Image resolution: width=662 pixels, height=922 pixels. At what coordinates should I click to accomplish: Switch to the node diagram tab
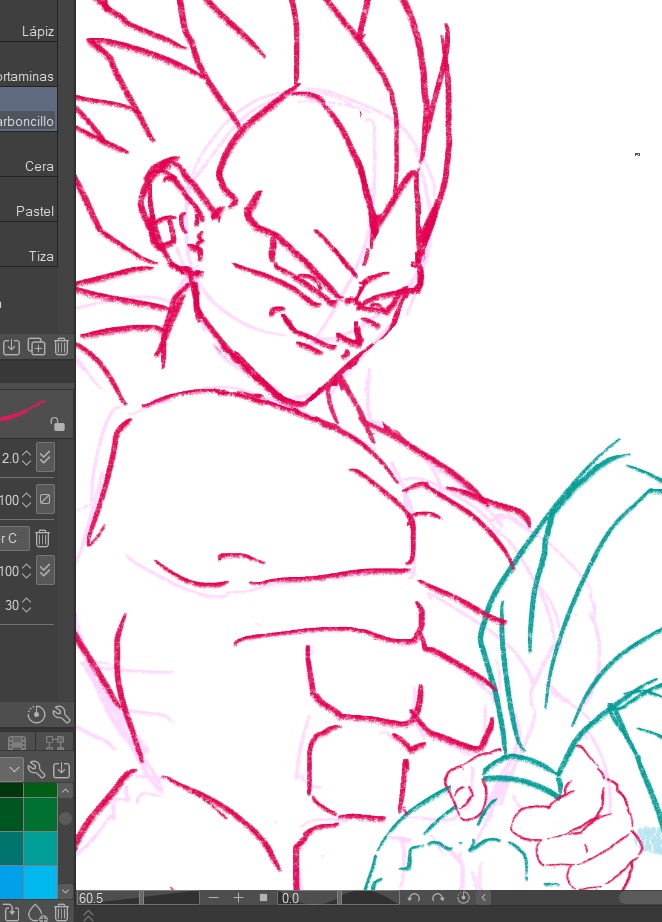point(55,742)
